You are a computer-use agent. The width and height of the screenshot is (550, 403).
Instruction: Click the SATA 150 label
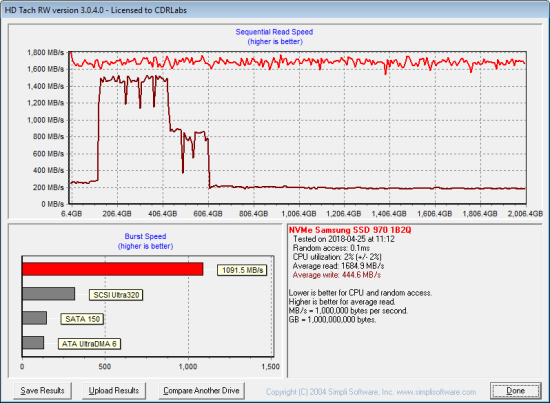coord(82,319)
